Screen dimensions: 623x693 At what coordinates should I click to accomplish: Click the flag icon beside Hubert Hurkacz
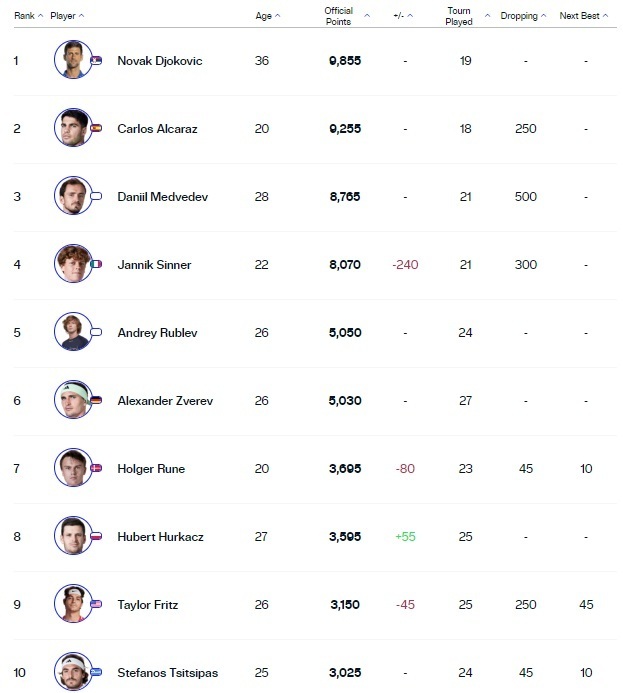pos(96,537)
